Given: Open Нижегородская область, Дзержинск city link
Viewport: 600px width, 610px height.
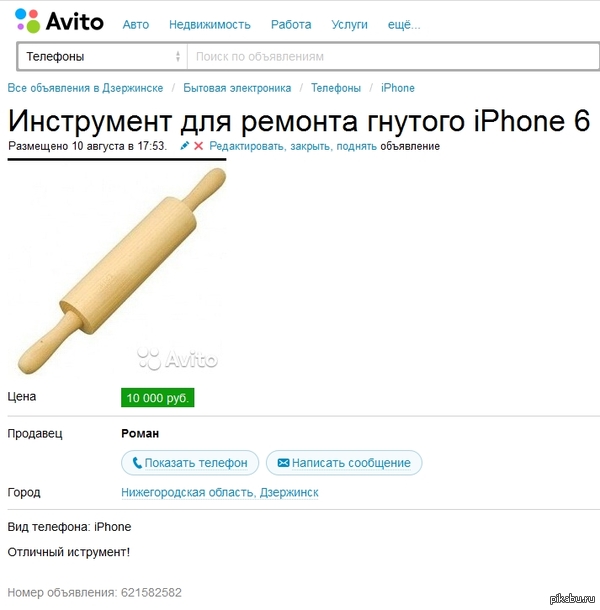Looking at the screenshot, I should tap(220, 492).
